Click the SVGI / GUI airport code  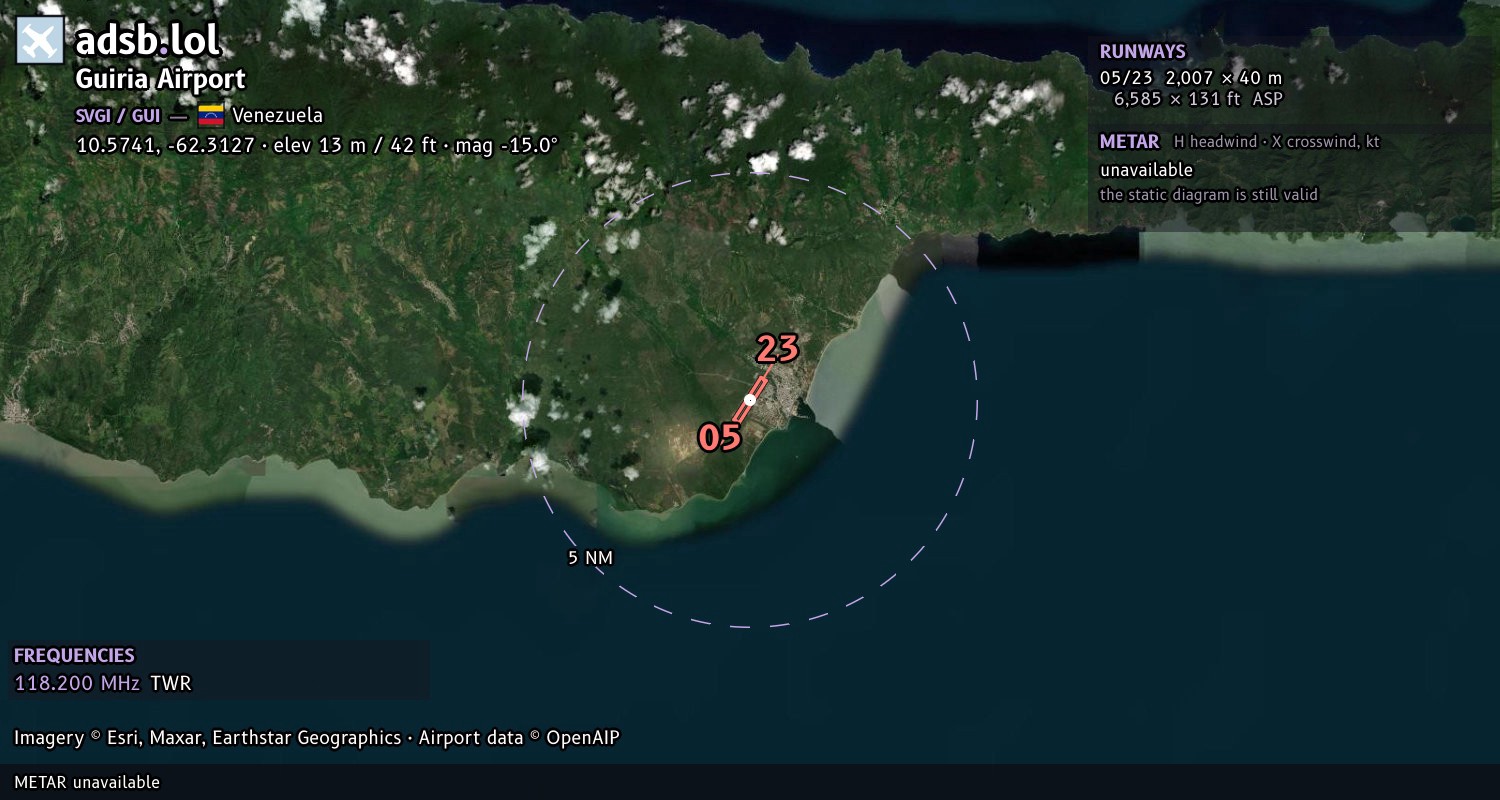point(118,116)
